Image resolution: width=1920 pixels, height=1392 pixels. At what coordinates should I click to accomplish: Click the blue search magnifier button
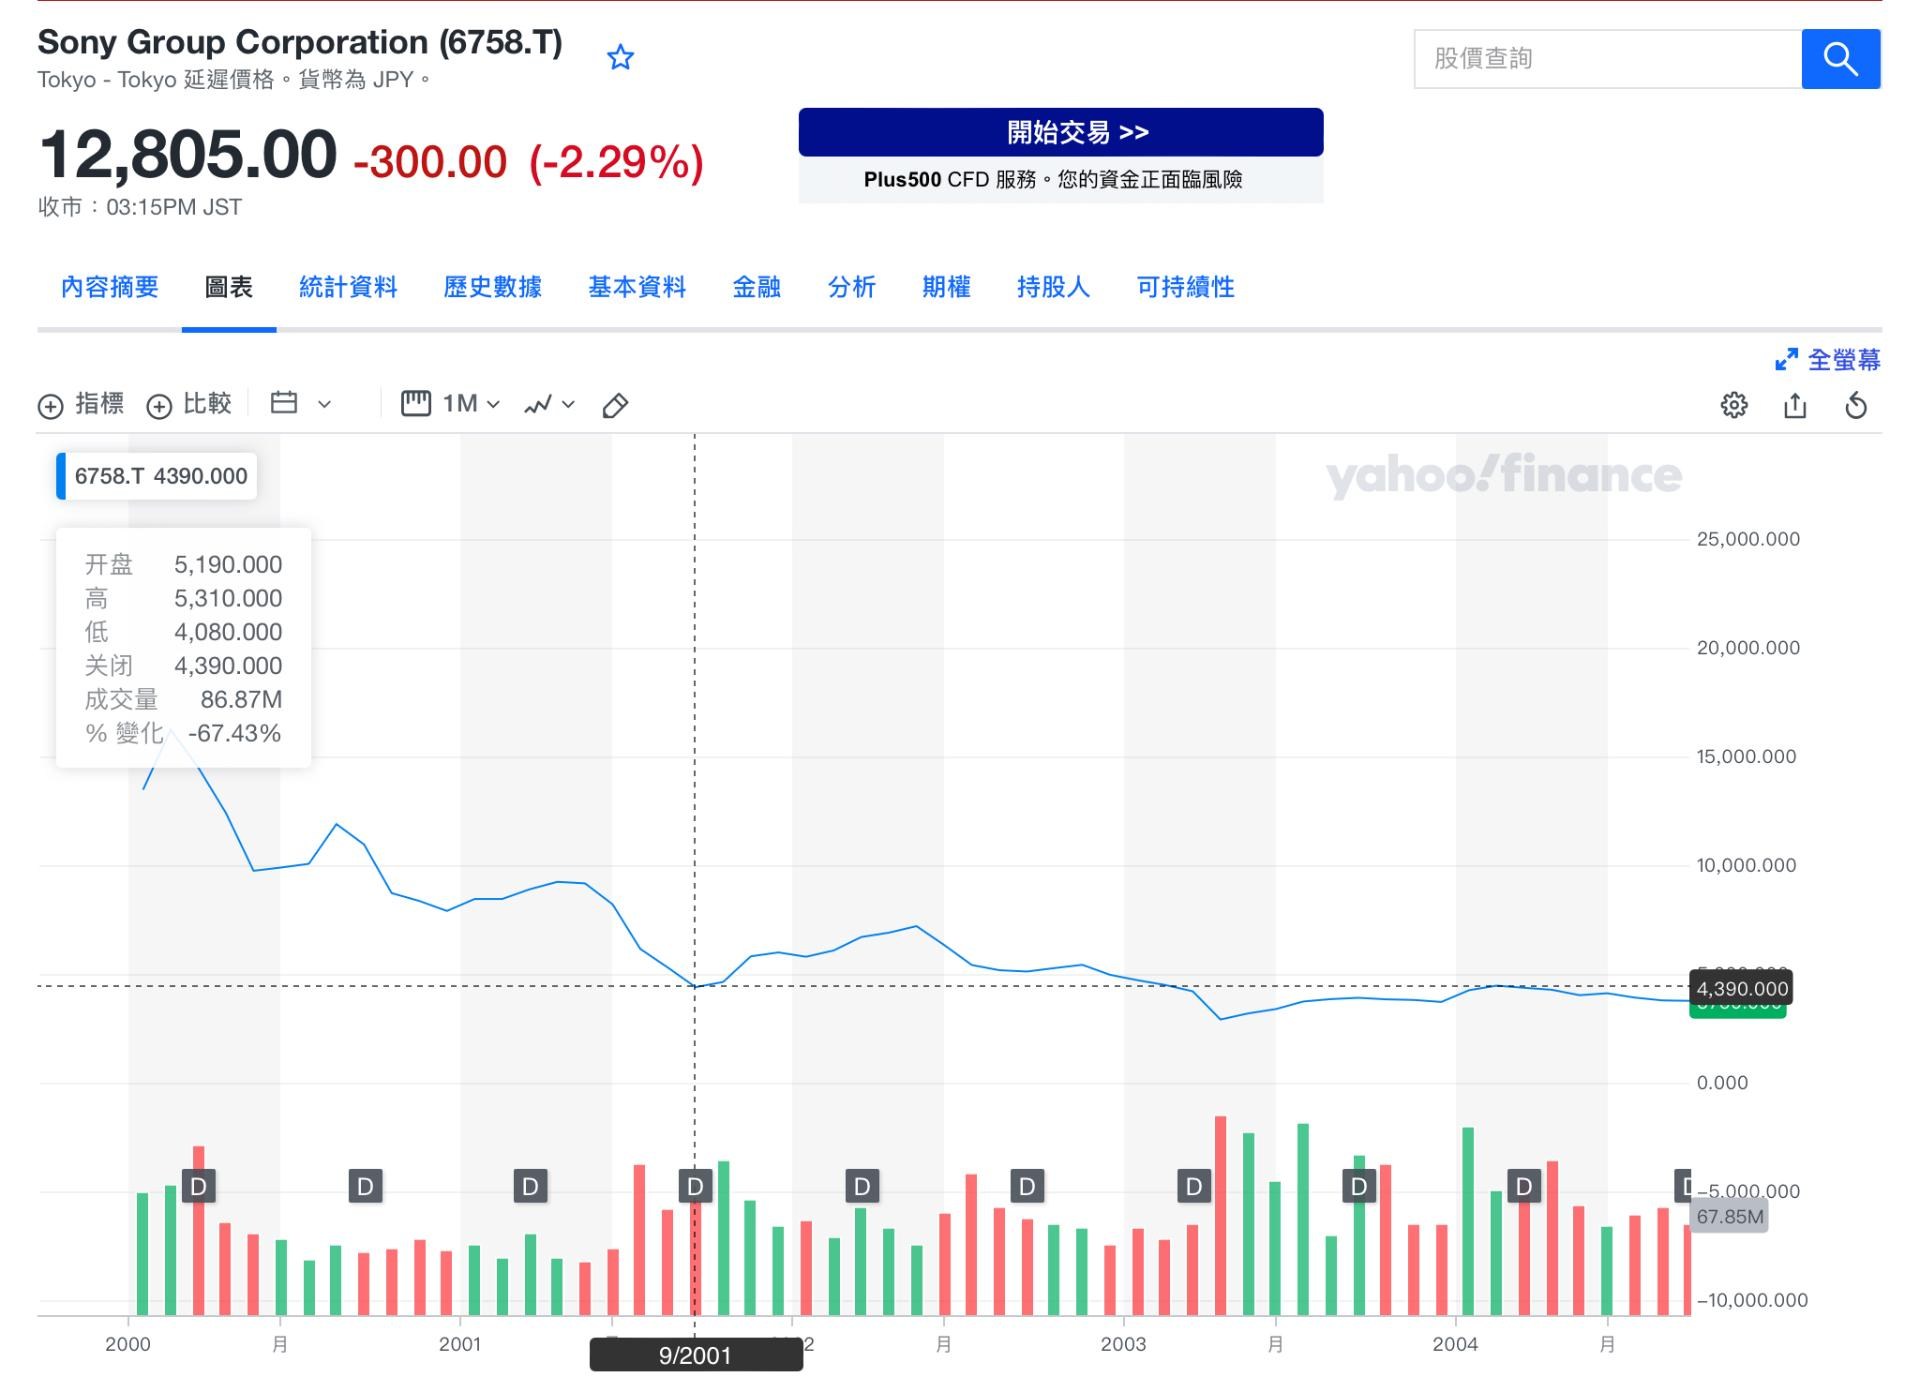[1840, 59]
